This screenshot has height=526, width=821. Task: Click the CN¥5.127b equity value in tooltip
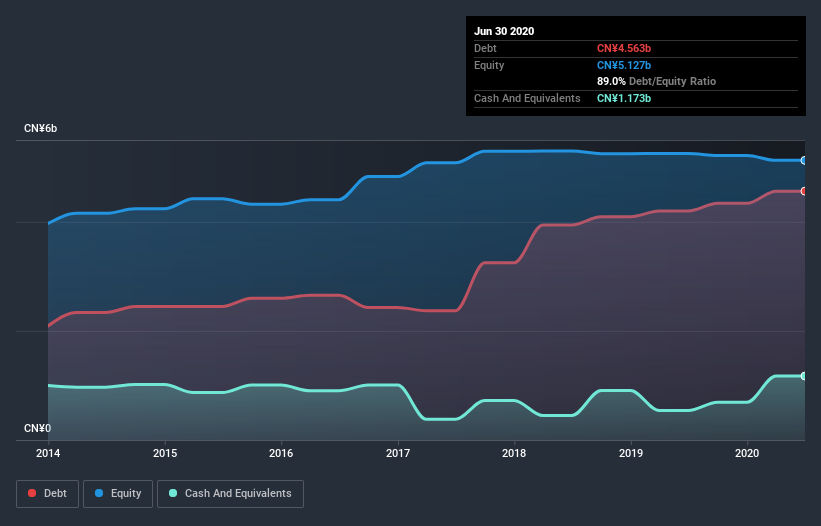(624, 65)
